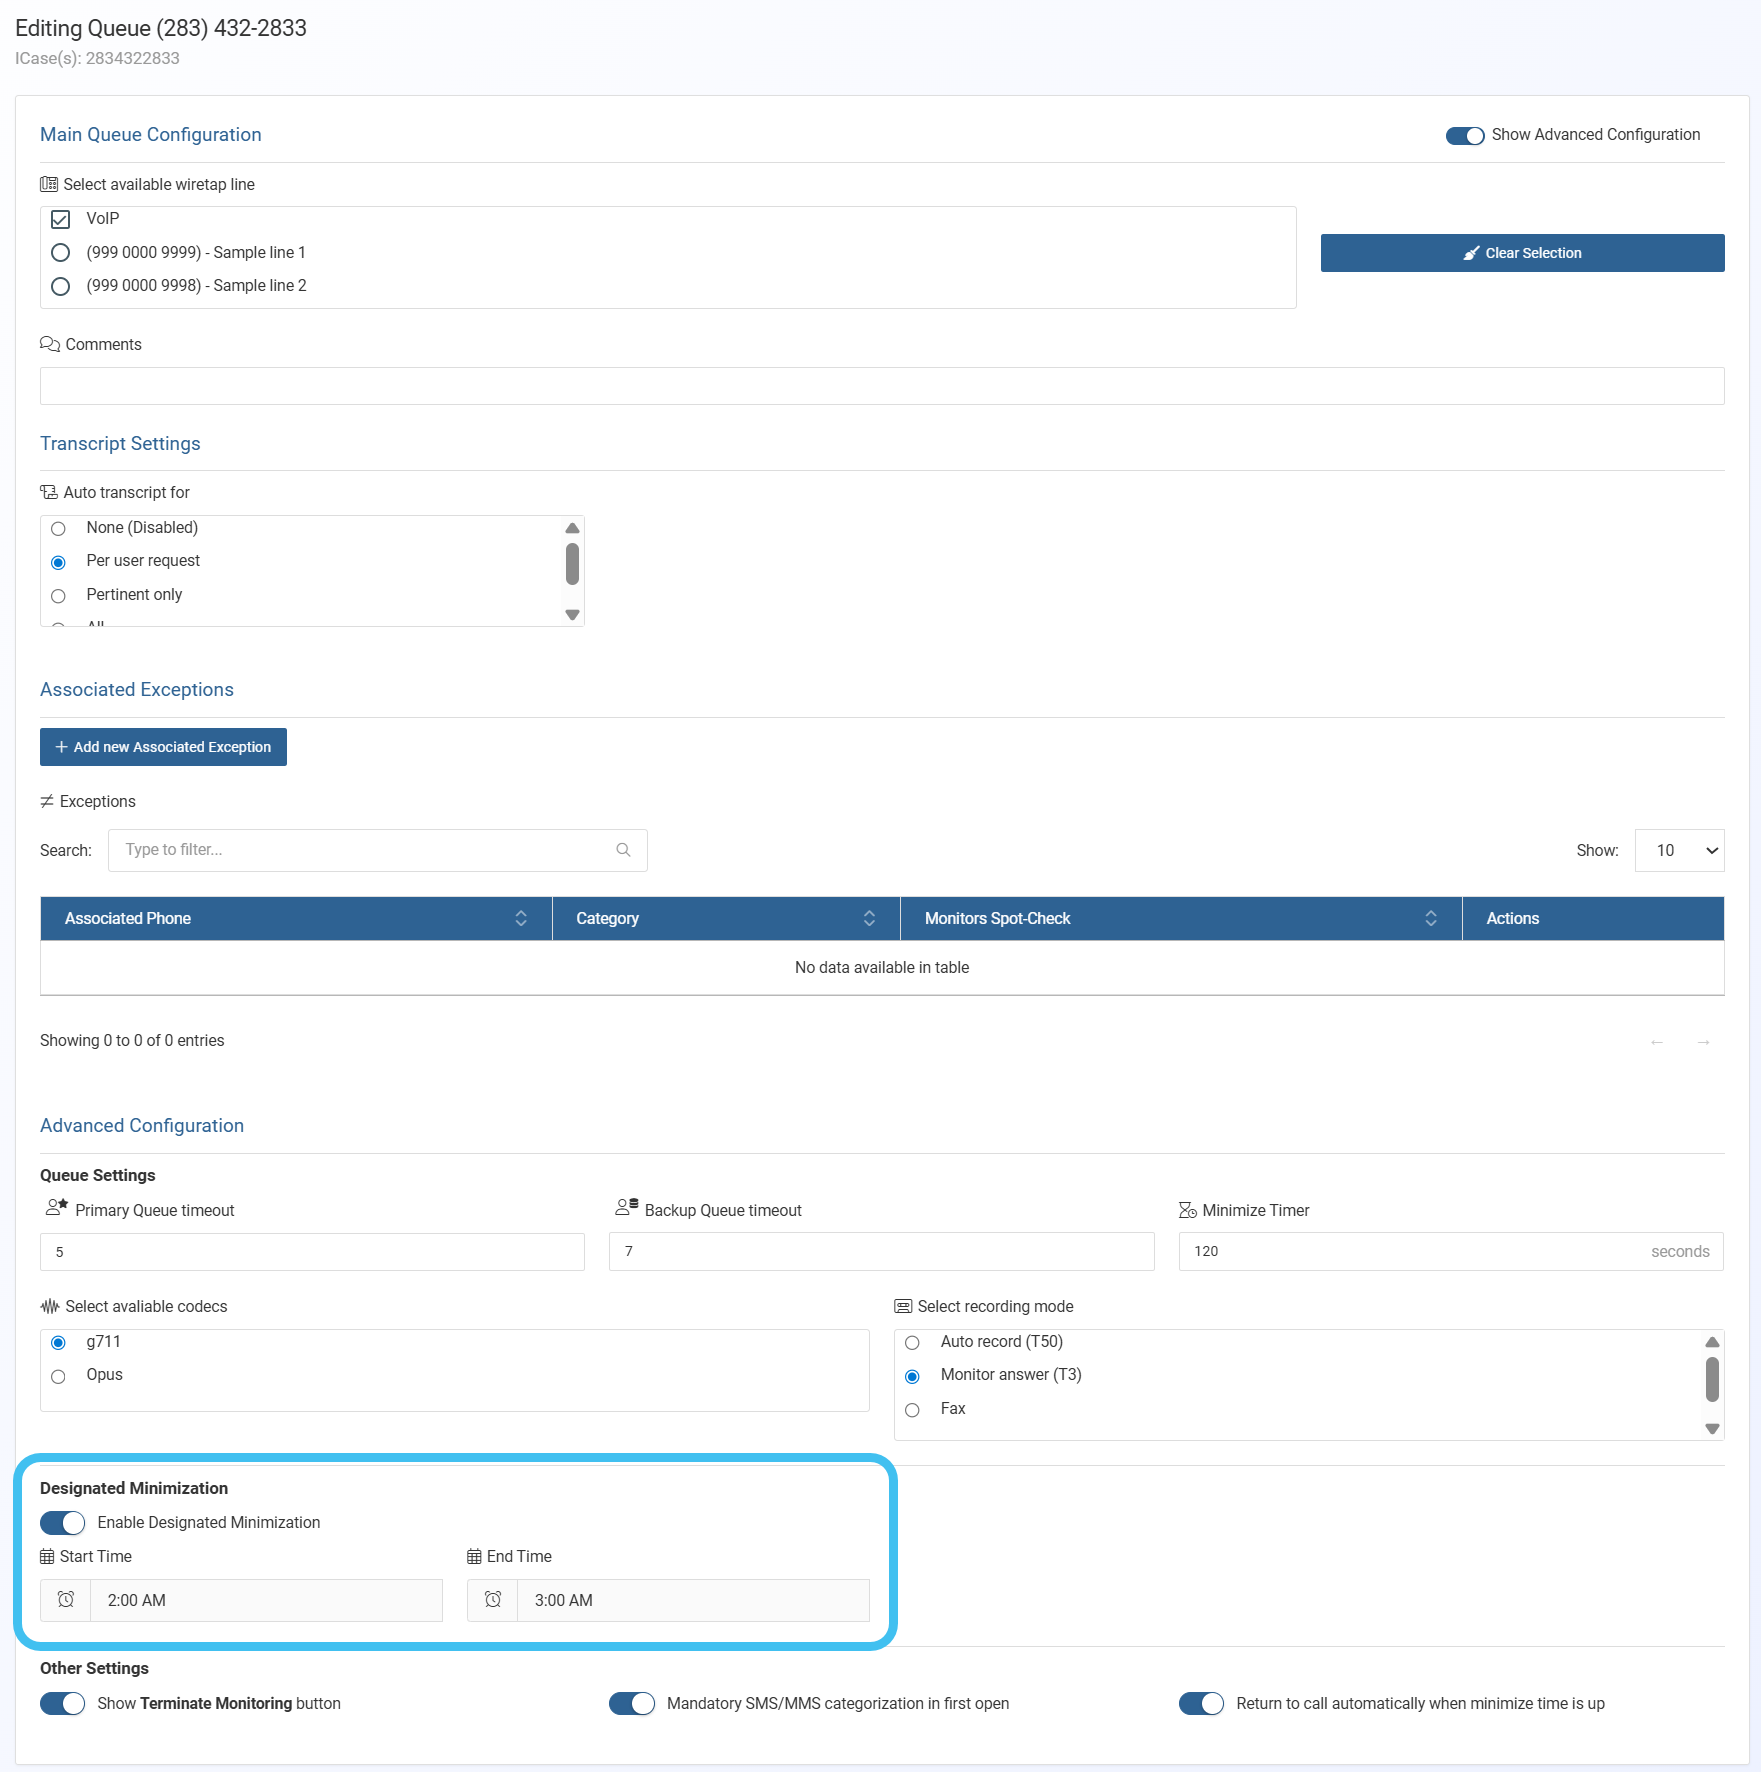This screenshot has height=1772, width=1761.
Task: Select Sample line 1 wiretap option
Action: (x=60, y=252)
